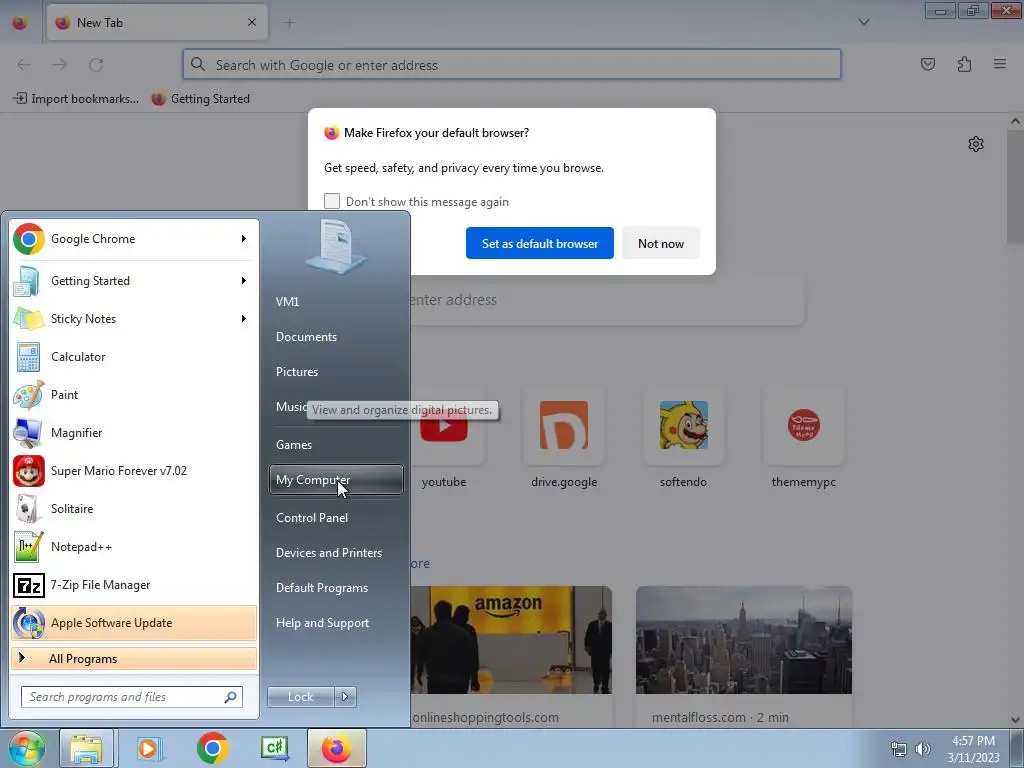Open Firefox hamburger application menu
1024x768 pixels.
[x=1000, y=64]
